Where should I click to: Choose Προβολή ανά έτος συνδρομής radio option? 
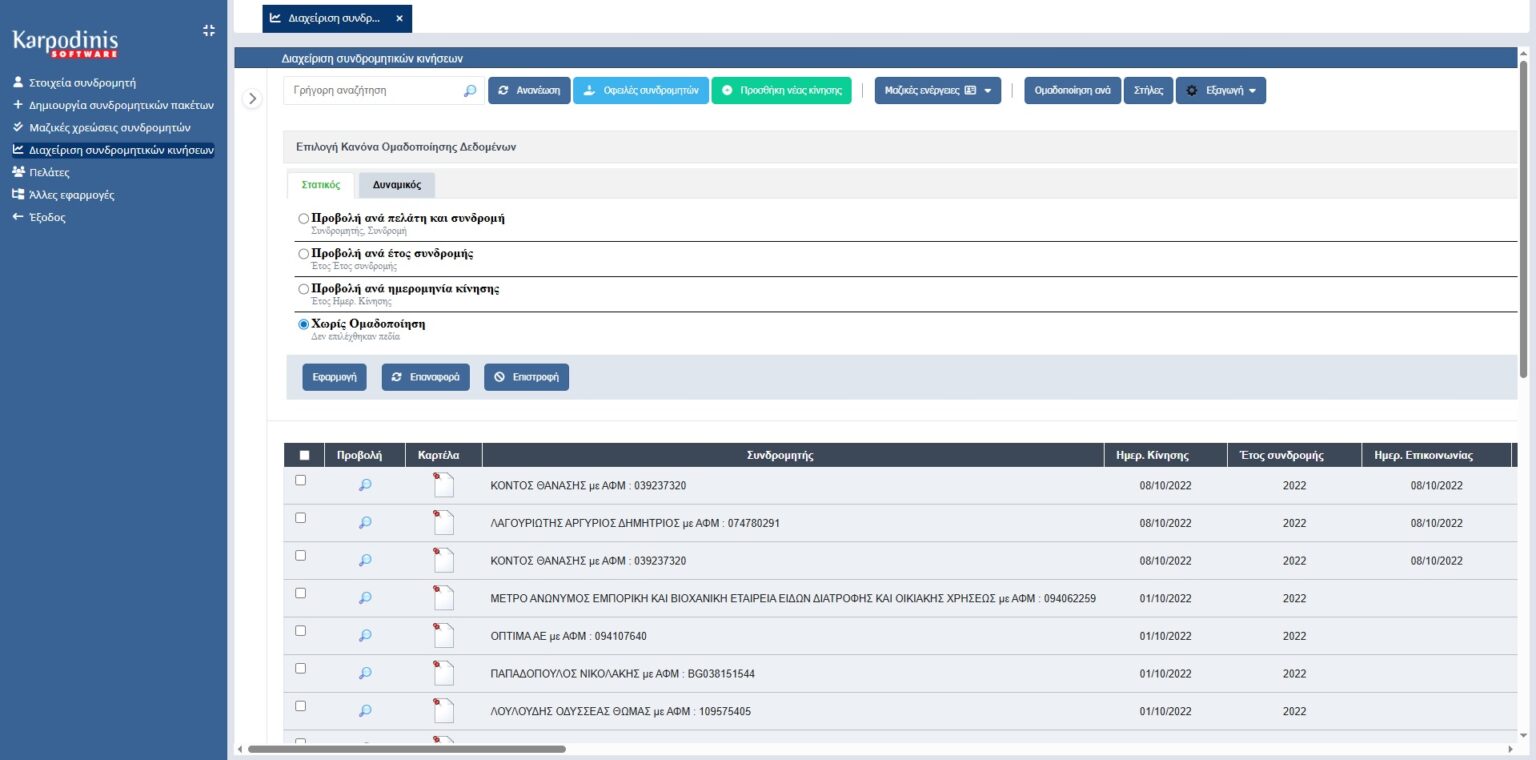pyautogui.click(x=304, y=254)
